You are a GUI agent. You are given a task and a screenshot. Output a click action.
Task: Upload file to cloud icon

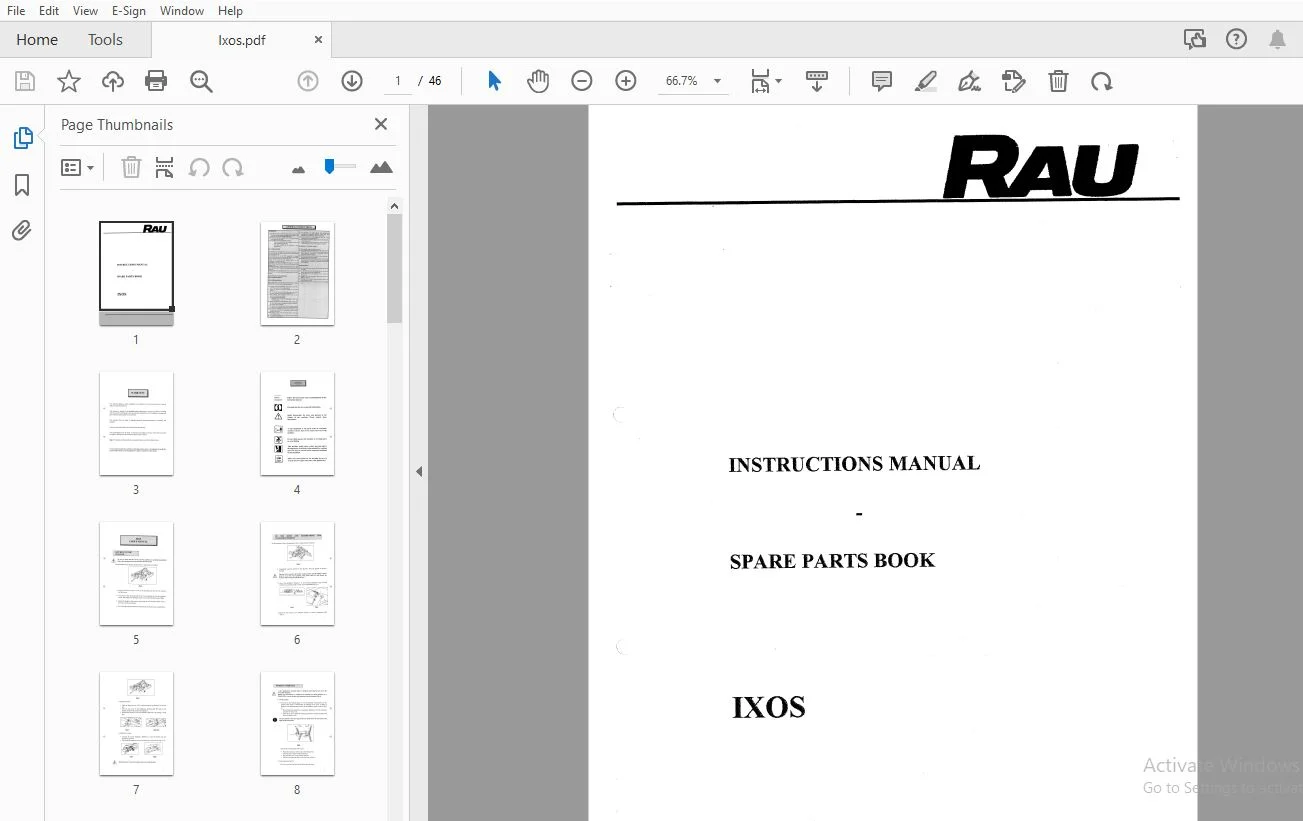click(x=113, y=82)
